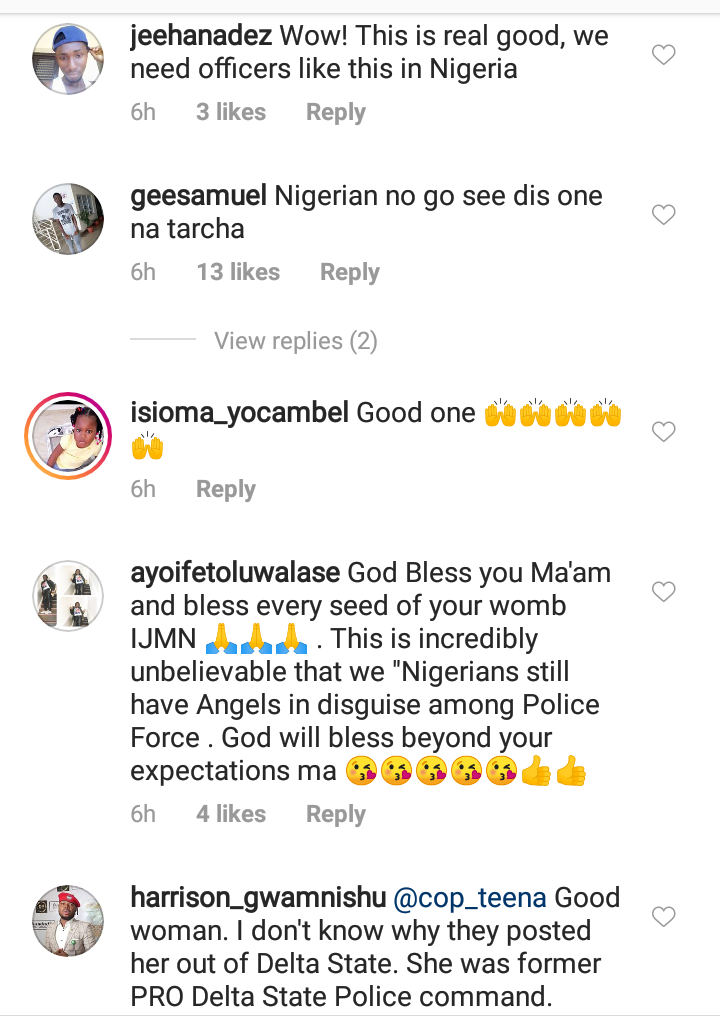Like ayoifetoluwalase's comment heart

coord(664,593)
